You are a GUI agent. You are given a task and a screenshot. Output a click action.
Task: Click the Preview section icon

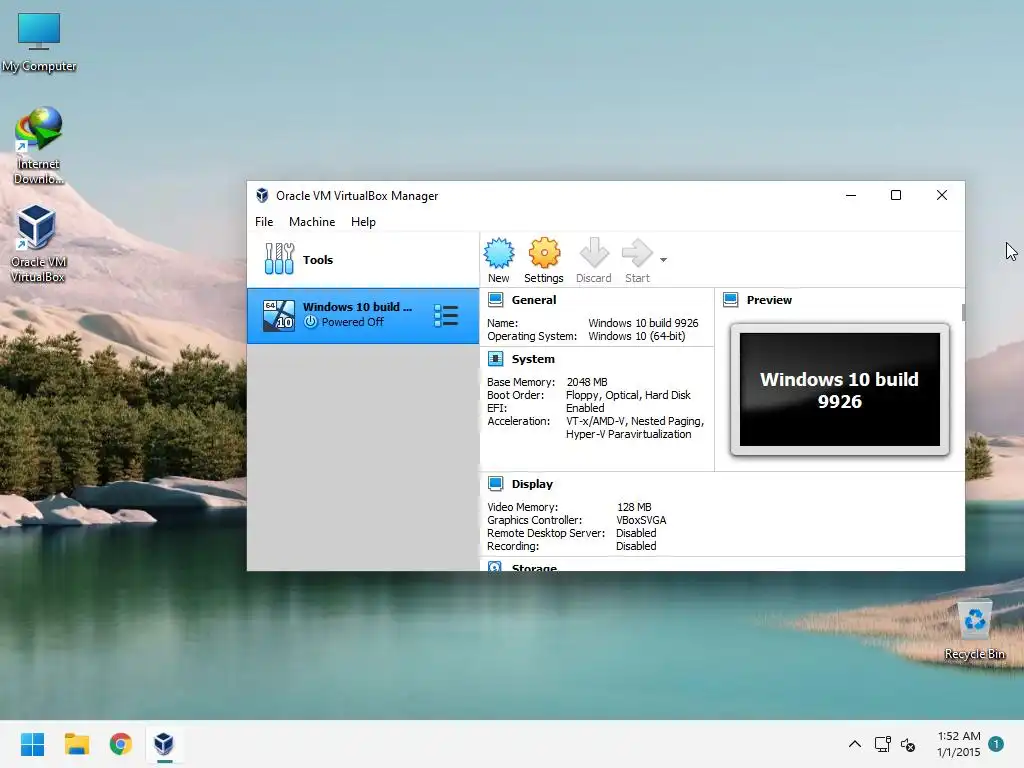pos(731,300)
